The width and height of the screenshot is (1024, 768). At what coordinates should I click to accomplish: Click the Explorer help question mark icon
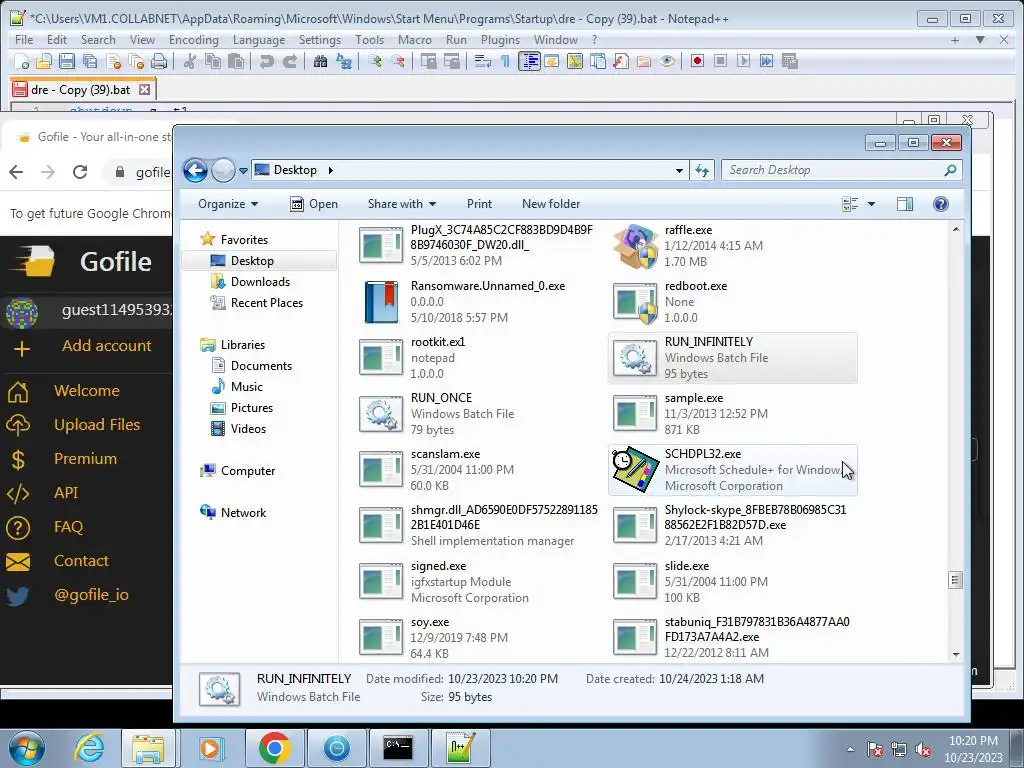point(940,204)
